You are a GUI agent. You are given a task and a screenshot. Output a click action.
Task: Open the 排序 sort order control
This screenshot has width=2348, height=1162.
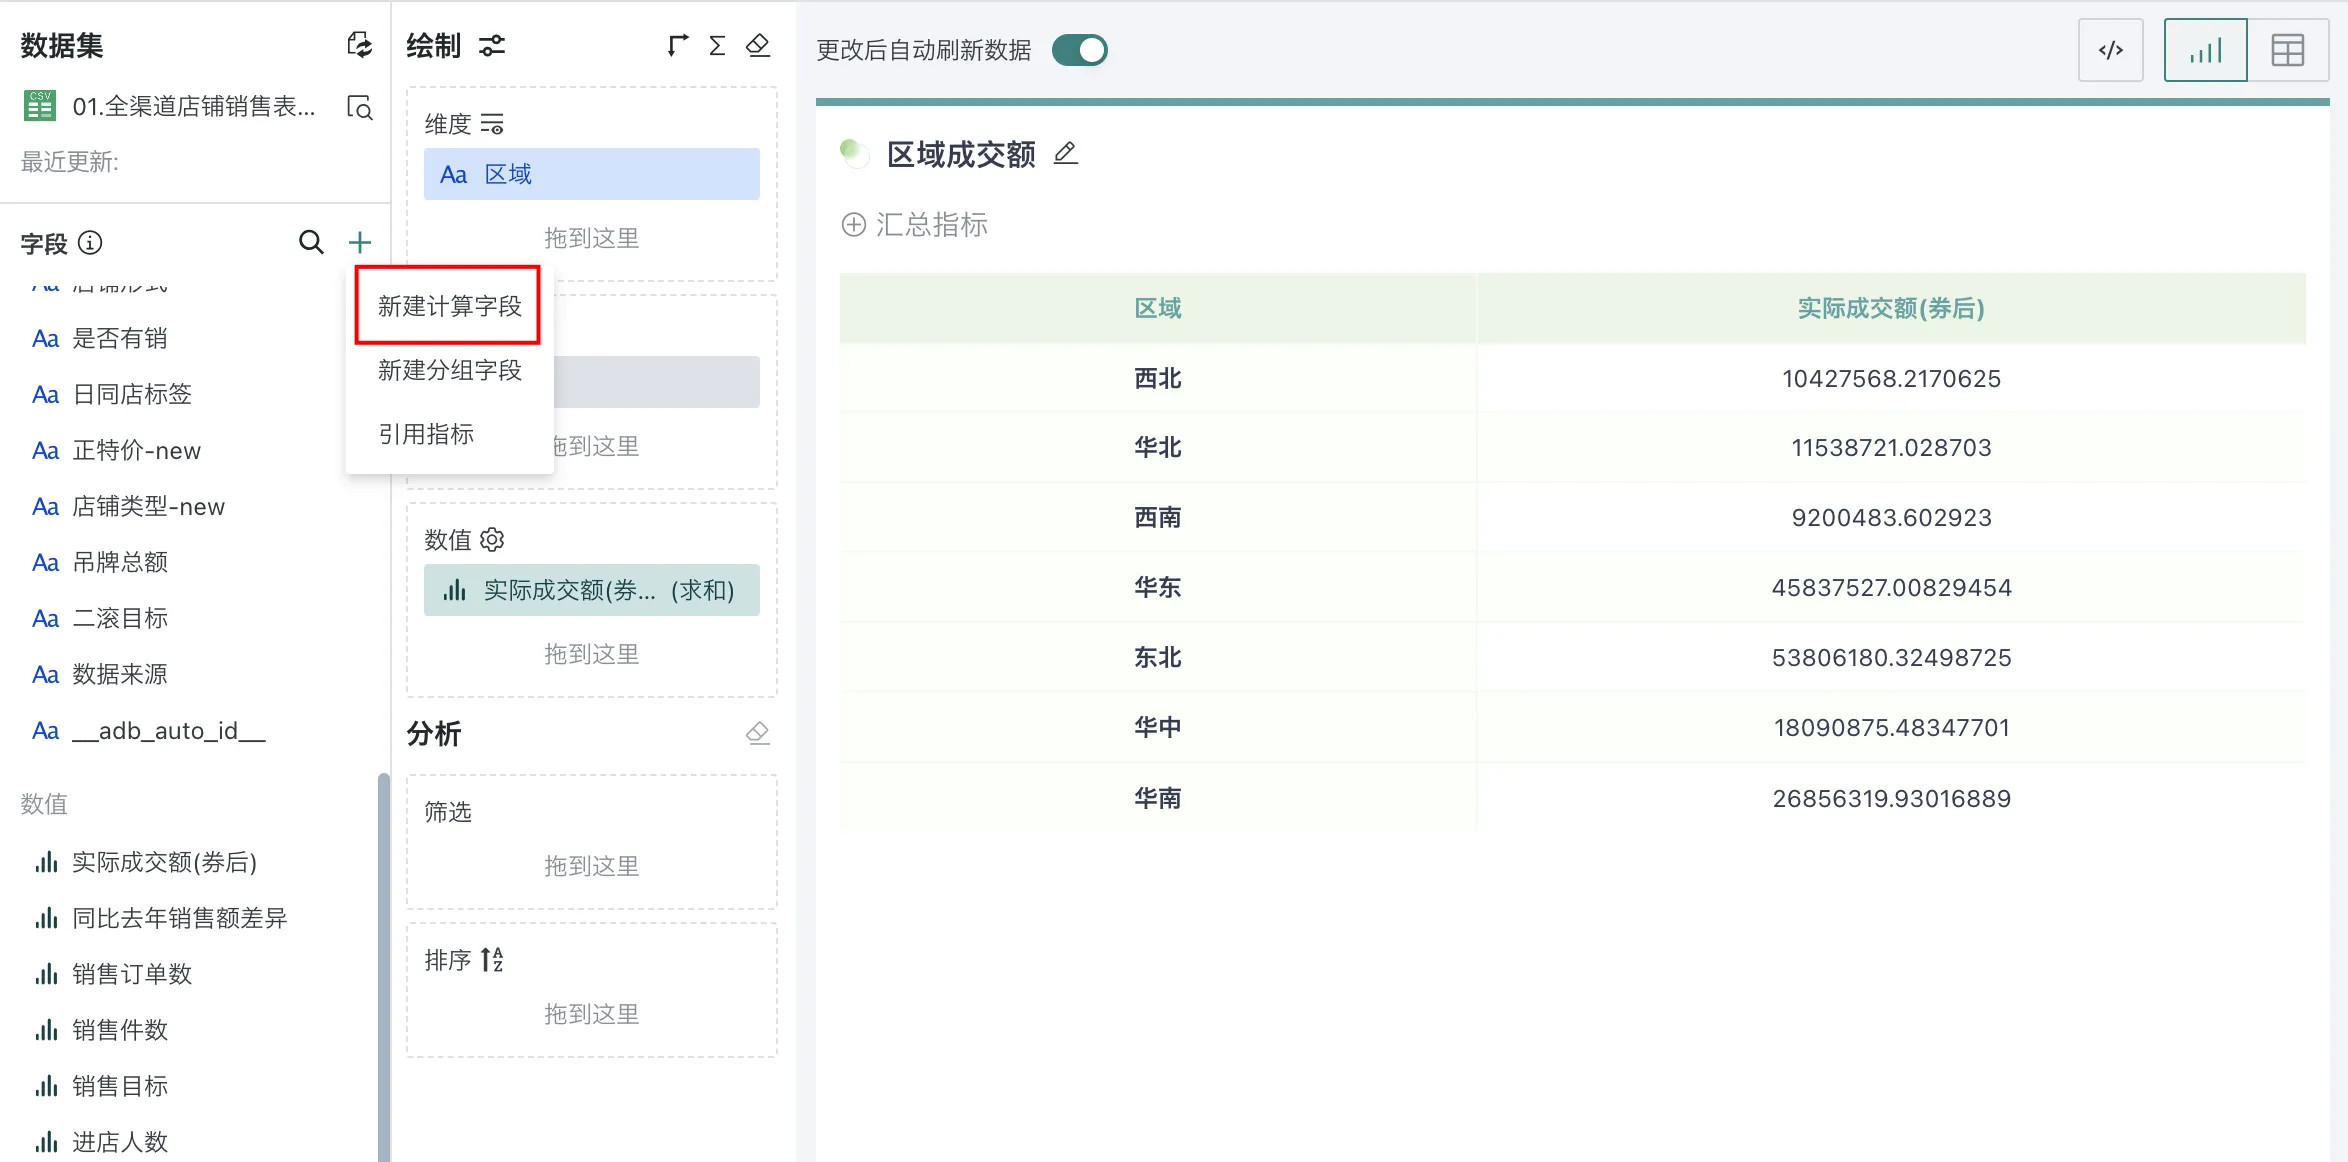coord(492,960)
